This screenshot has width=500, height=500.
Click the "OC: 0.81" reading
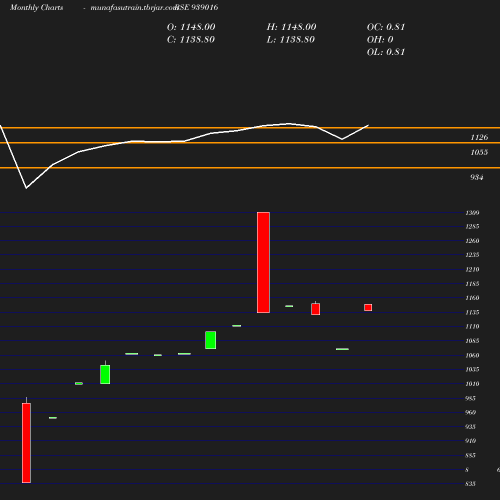[386, 27]
